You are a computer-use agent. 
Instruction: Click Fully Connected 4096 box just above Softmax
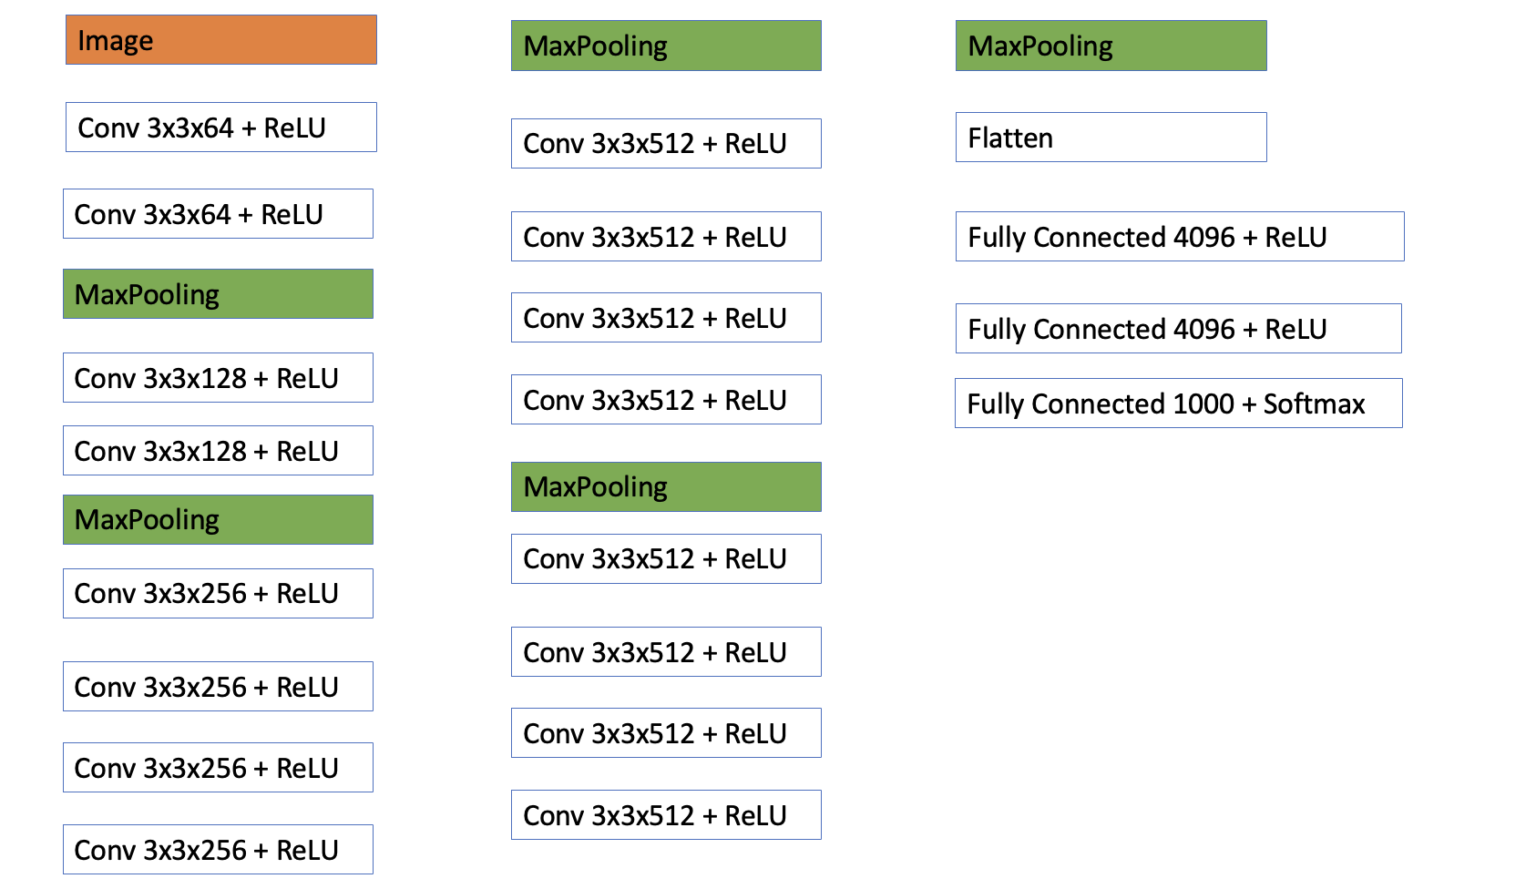coord(1178,328)
